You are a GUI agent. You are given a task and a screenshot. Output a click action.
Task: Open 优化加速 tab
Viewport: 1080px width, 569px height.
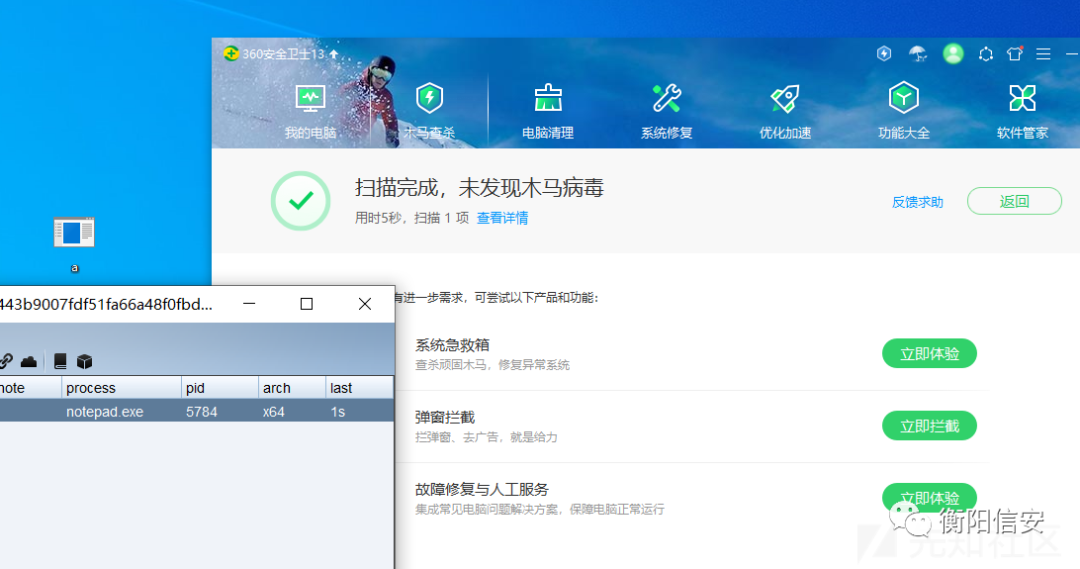[x=785, y=112]
